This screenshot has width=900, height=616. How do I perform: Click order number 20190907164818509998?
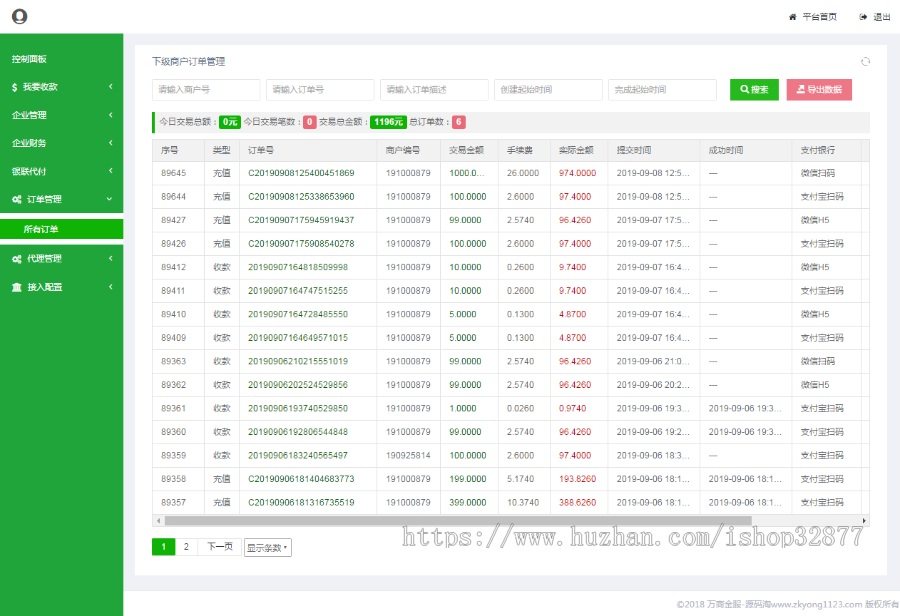(298, 268)
